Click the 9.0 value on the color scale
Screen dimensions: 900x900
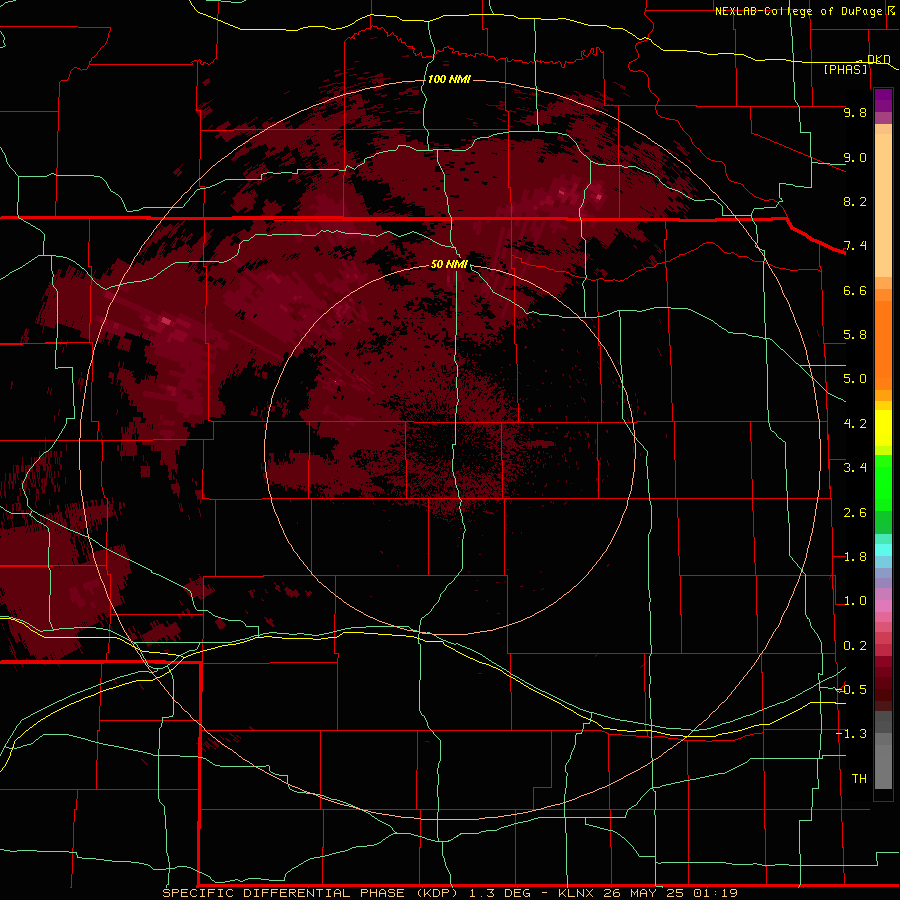click(x=855, y=157)
